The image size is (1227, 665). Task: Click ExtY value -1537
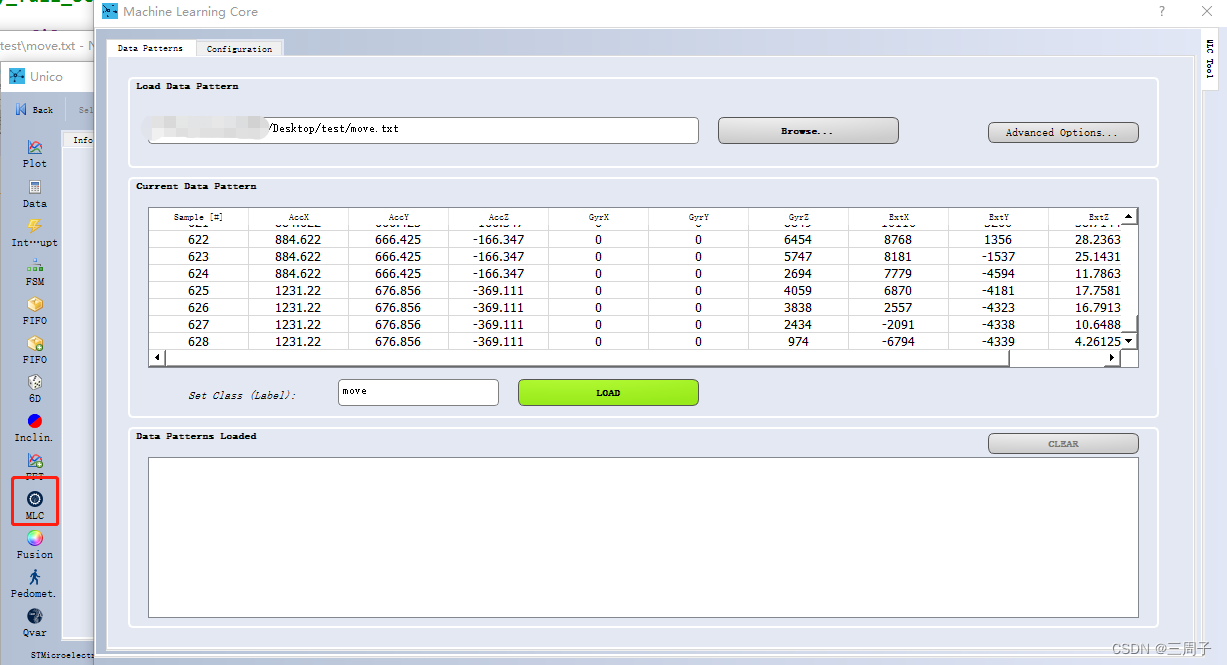[998, 257]
